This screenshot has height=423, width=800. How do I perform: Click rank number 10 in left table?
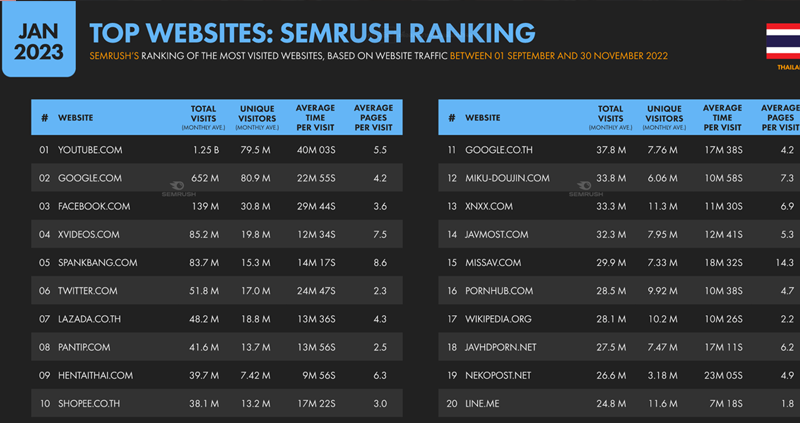pos(45,404)
